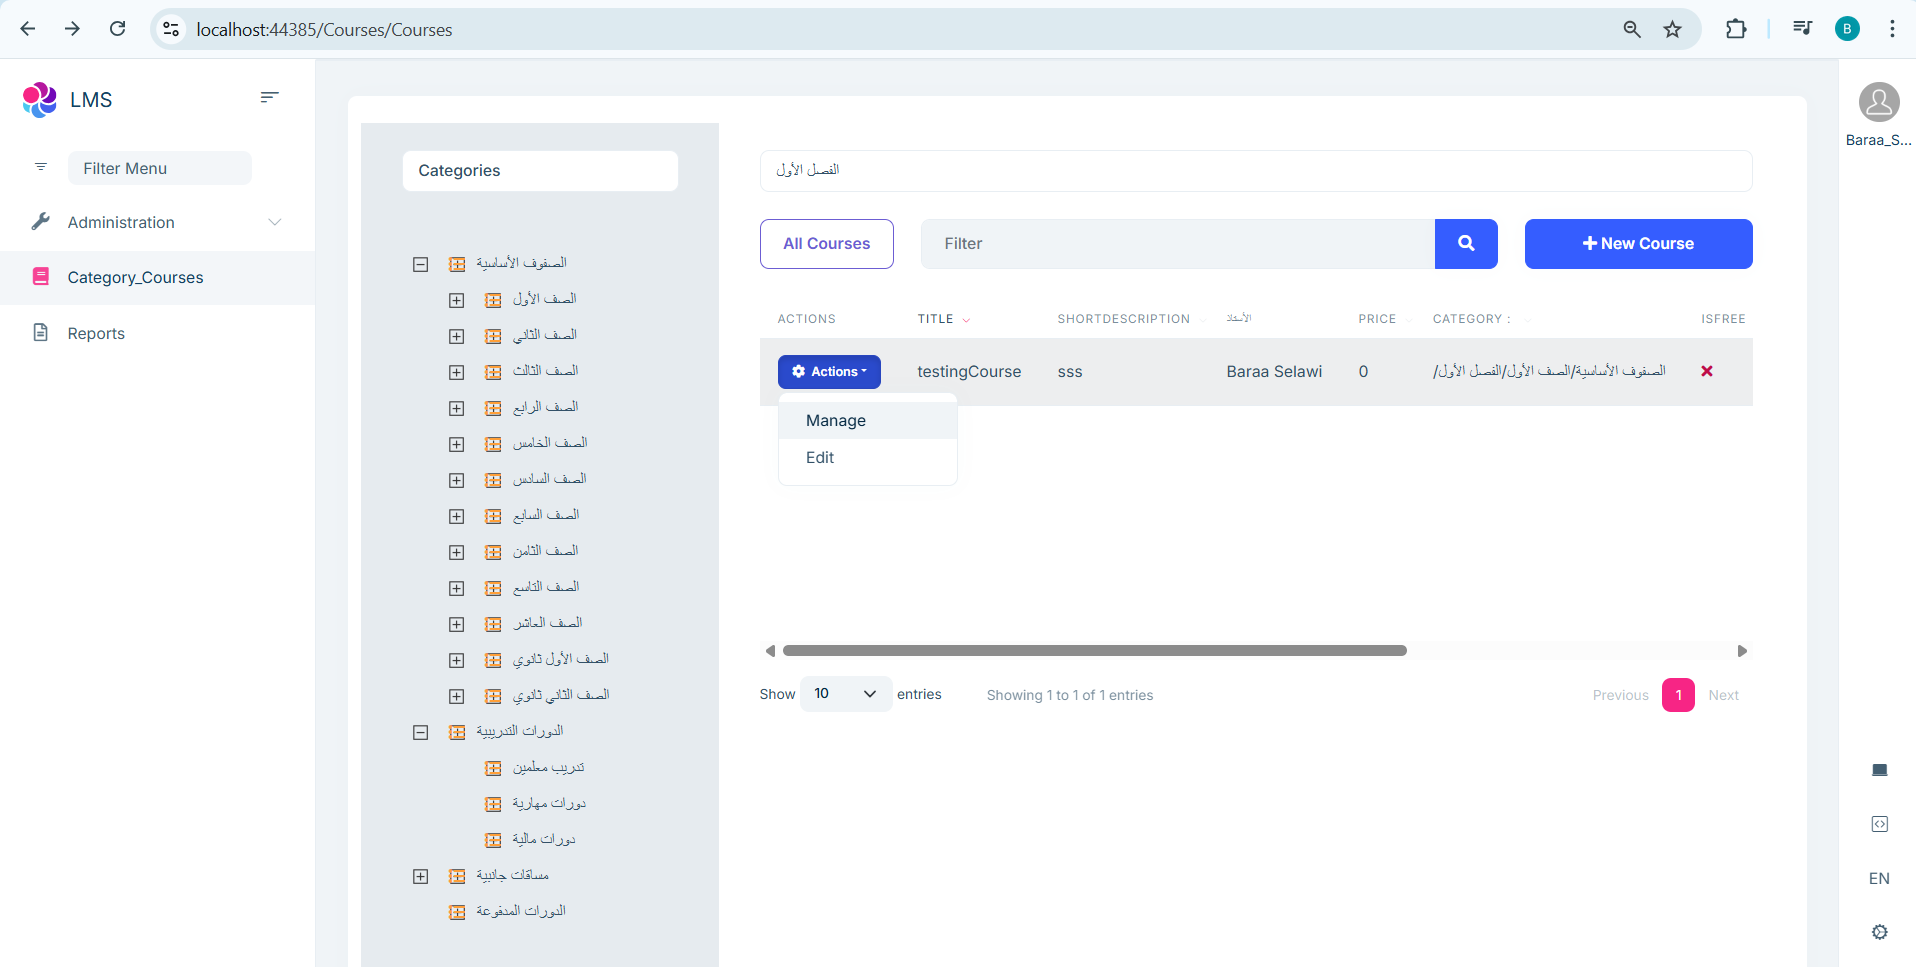This screenshot has width=1916, height=967.
Task: Collapse the الصفوف الأساسية tree node
Action: pyautogui.click(x=421, y=264)
